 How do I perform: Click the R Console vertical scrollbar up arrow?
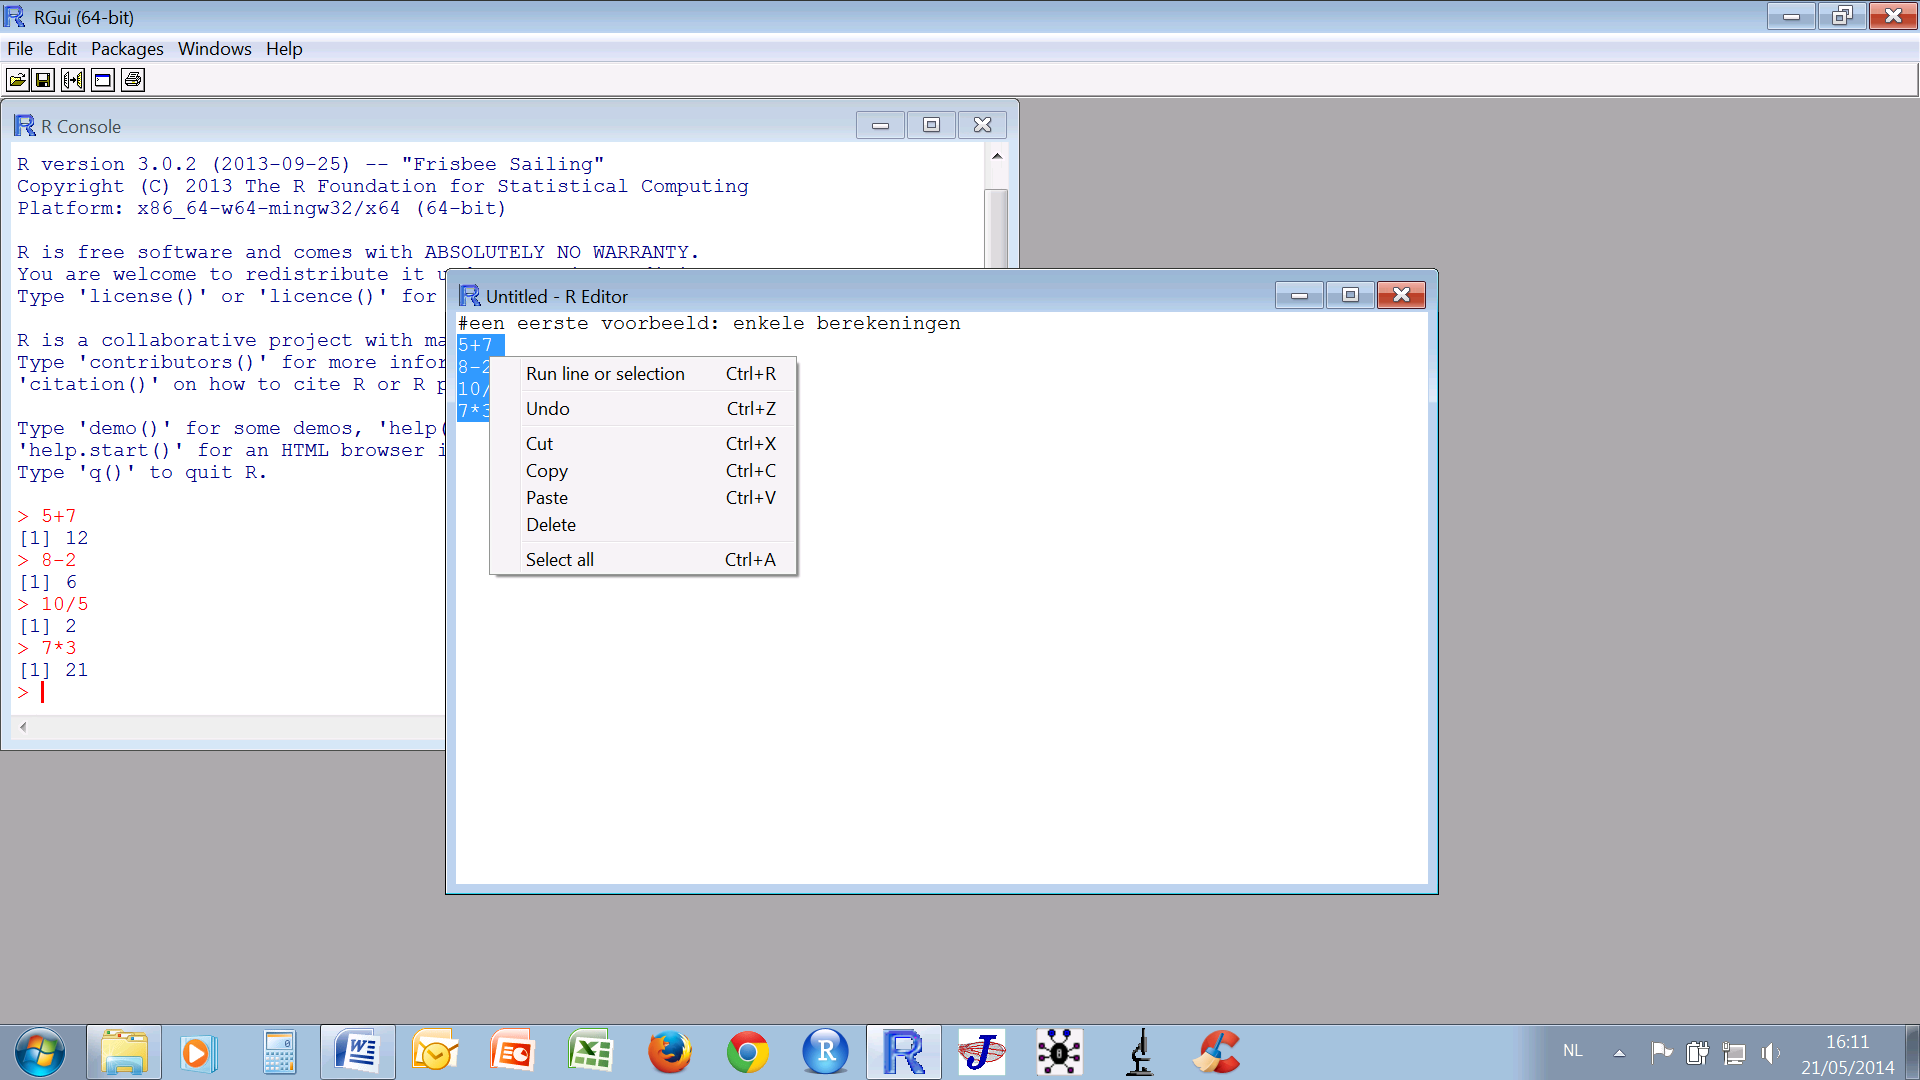click(996, 156)
